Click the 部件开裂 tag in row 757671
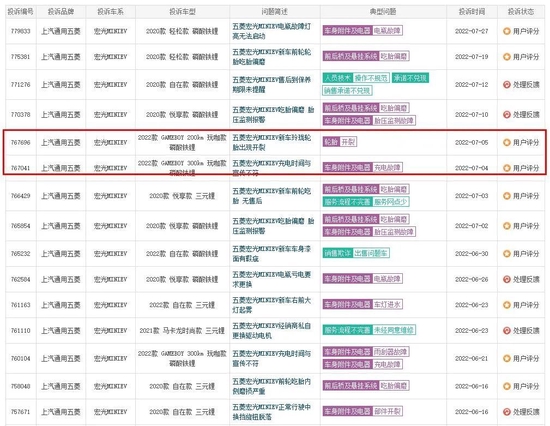The image size is (550, 426). click(x=387, y=411)
